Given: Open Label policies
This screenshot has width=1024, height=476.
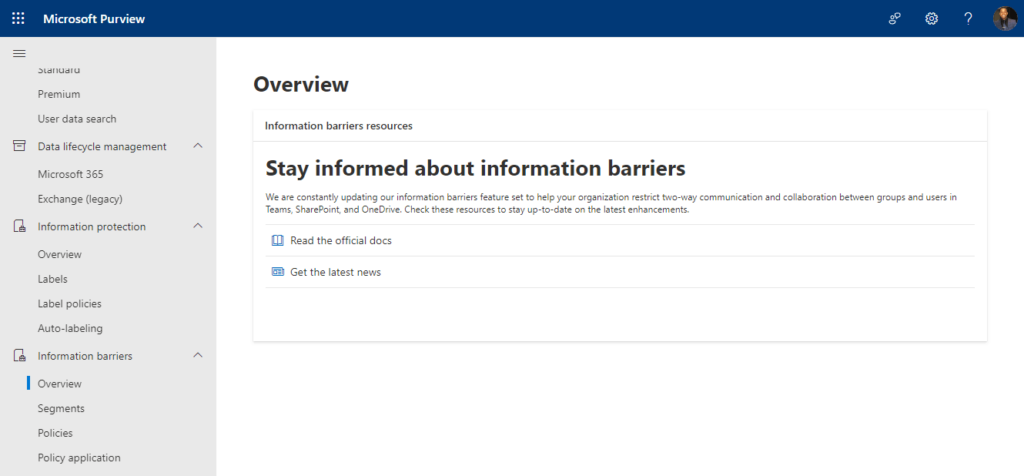Looking at the screenshot, I should click(x=69, y=304).
